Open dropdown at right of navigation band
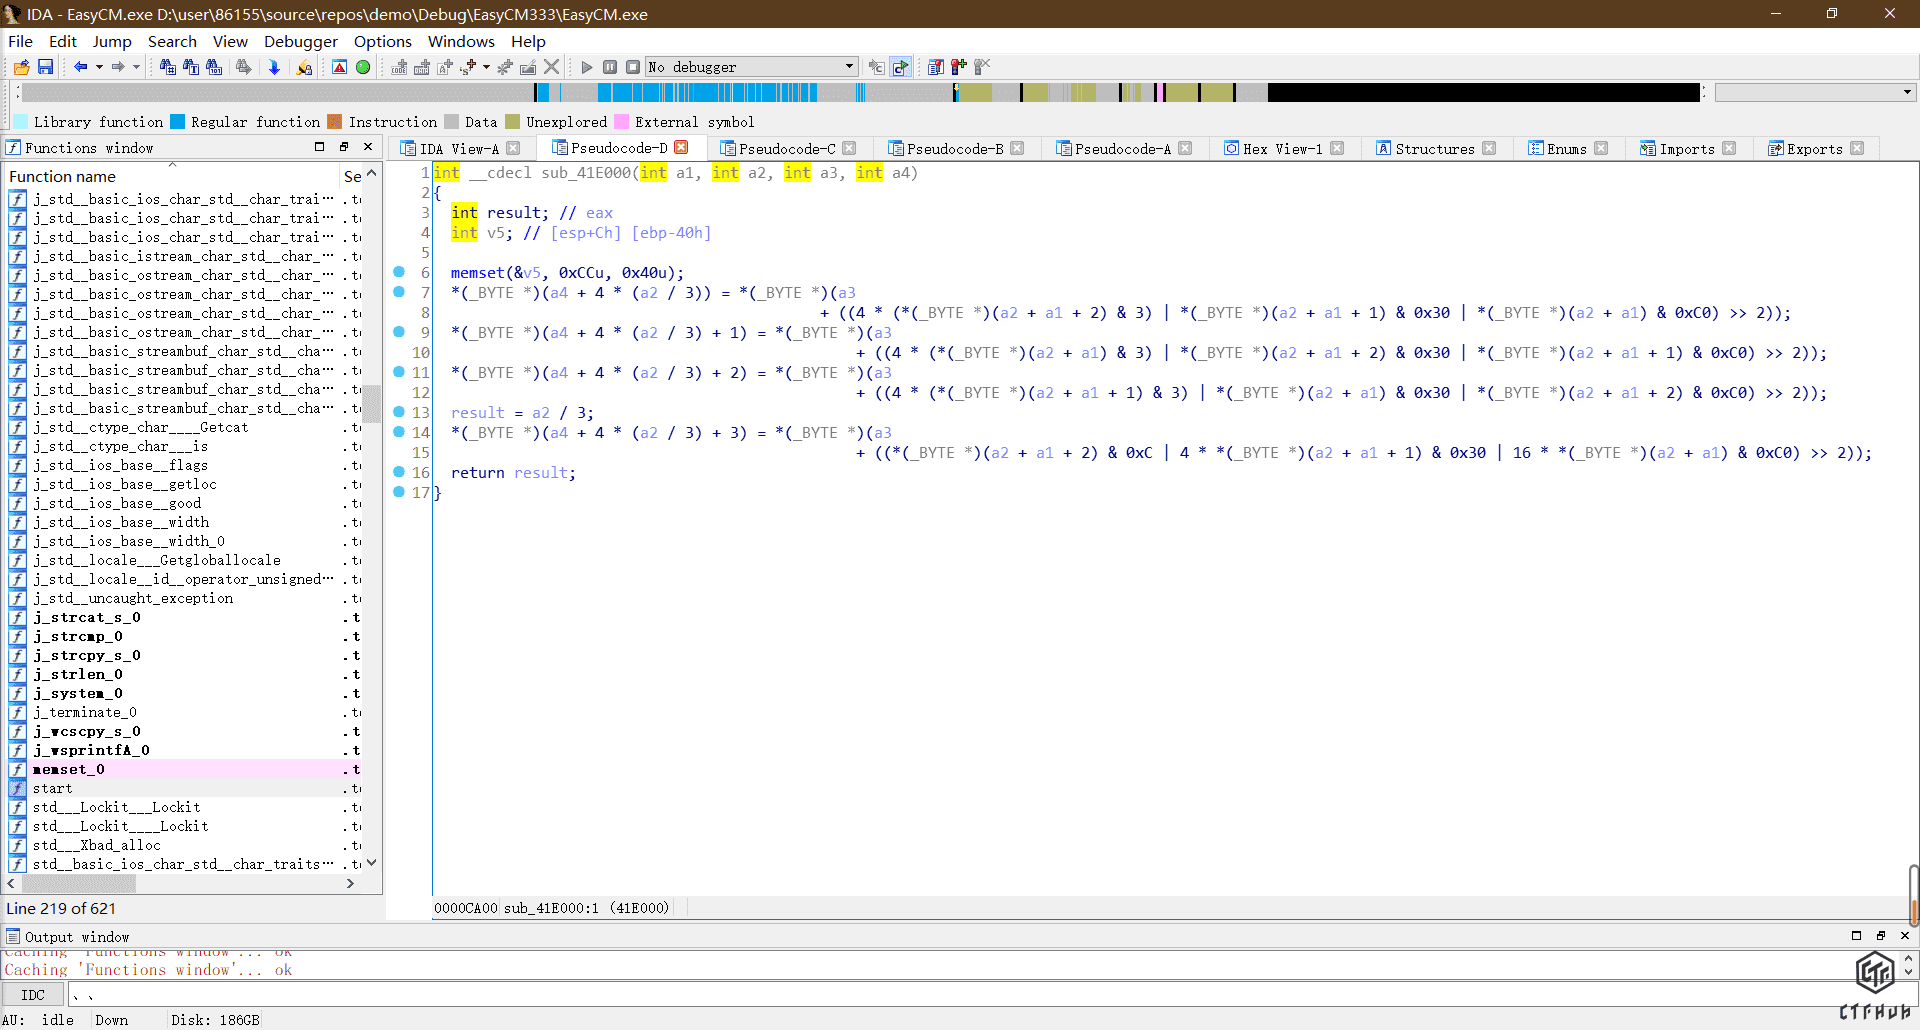Viewport: 1920px width, 1030px height. [x=1907, y=92]
